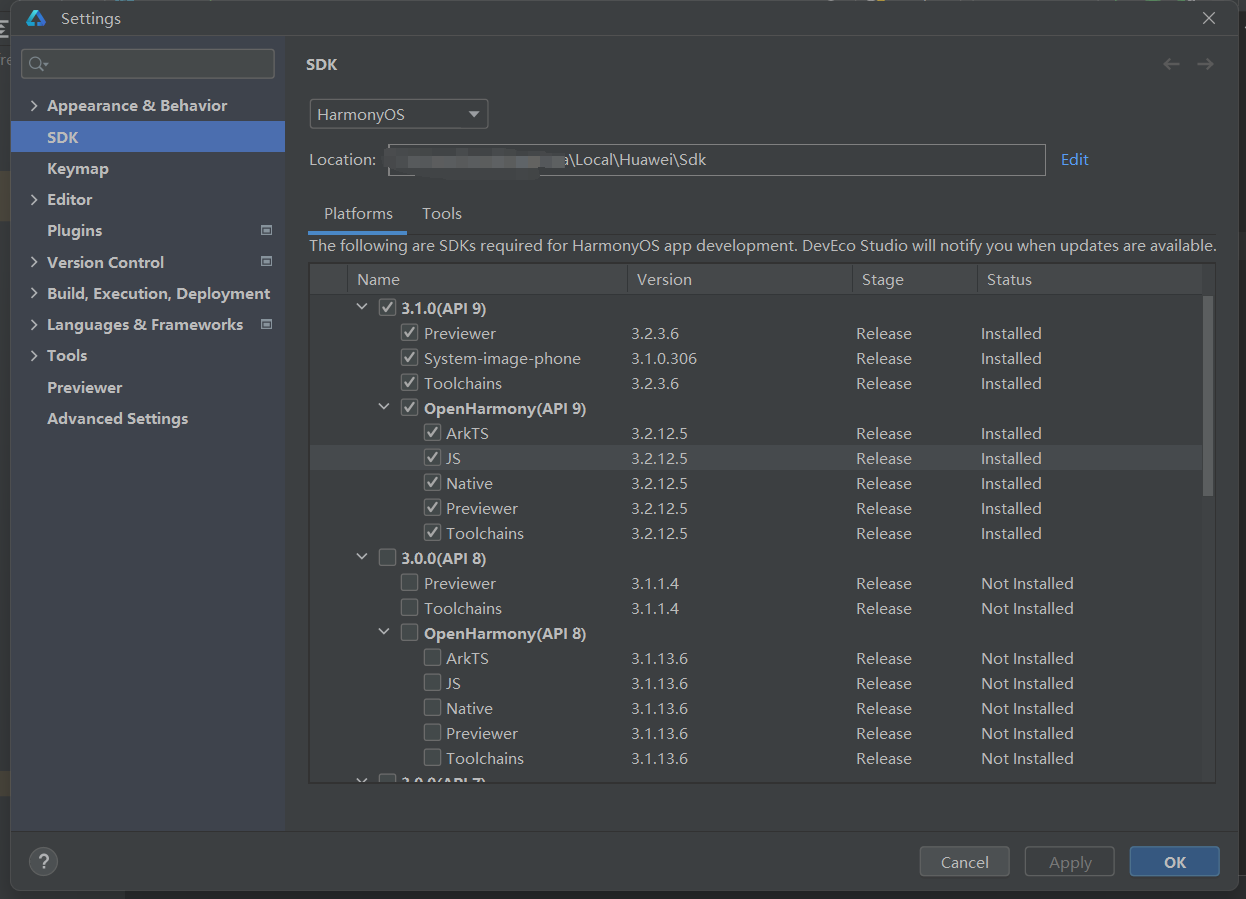Uncheck the 3.1.0(API 9) checkbox
1246x899 pixels.
(388, 308)
